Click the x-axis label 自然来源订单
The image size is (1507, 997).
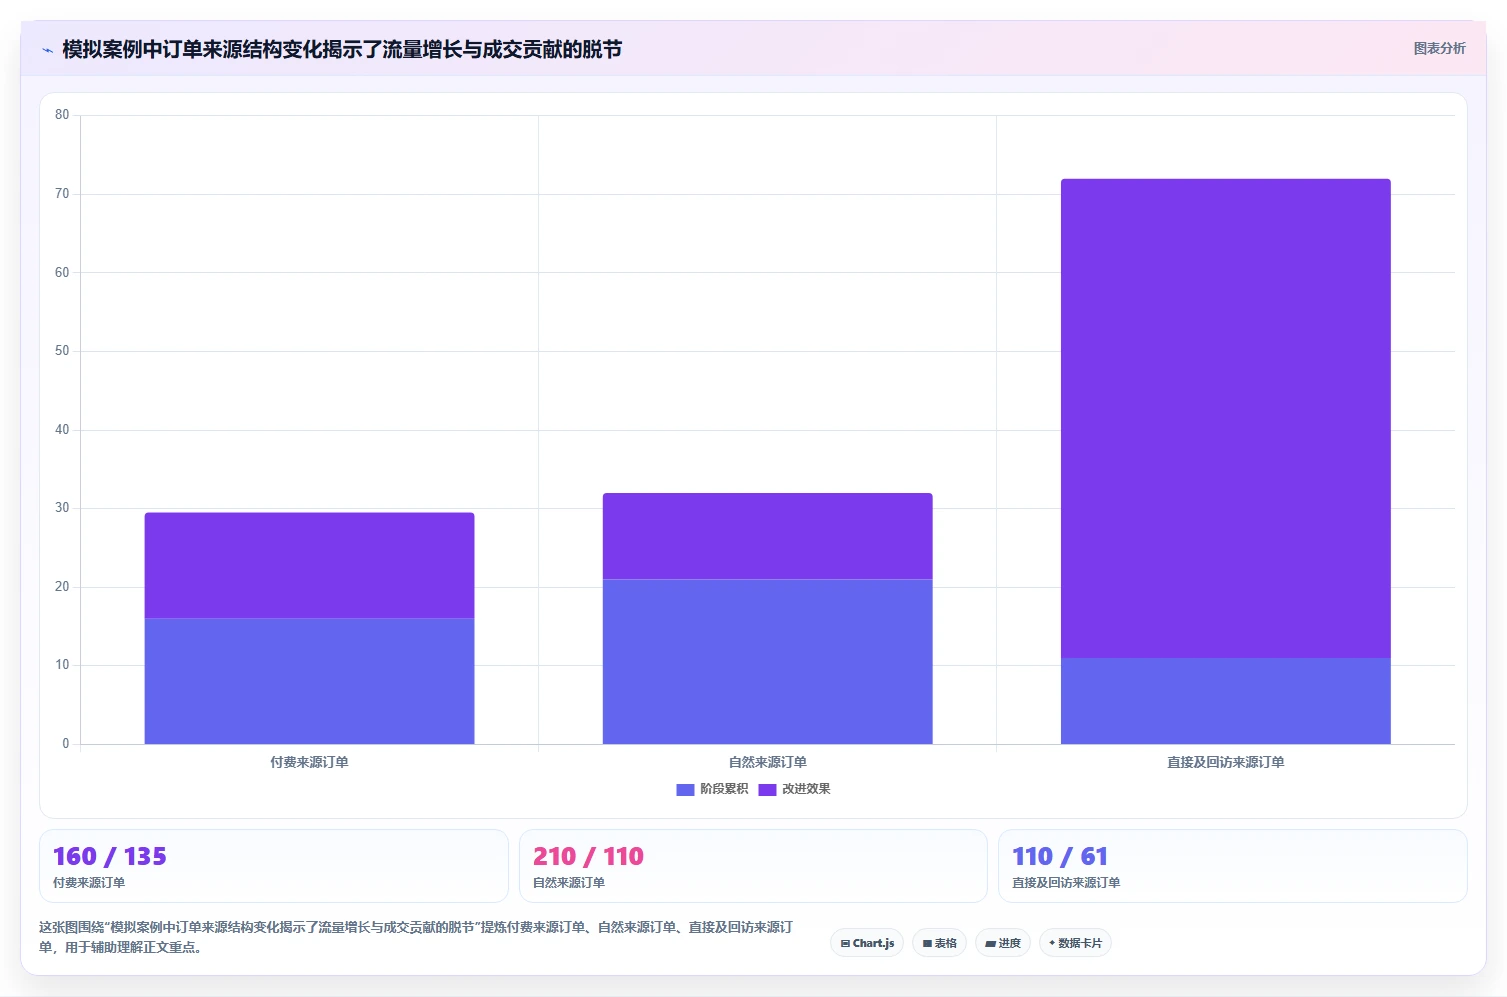[767, 762]
